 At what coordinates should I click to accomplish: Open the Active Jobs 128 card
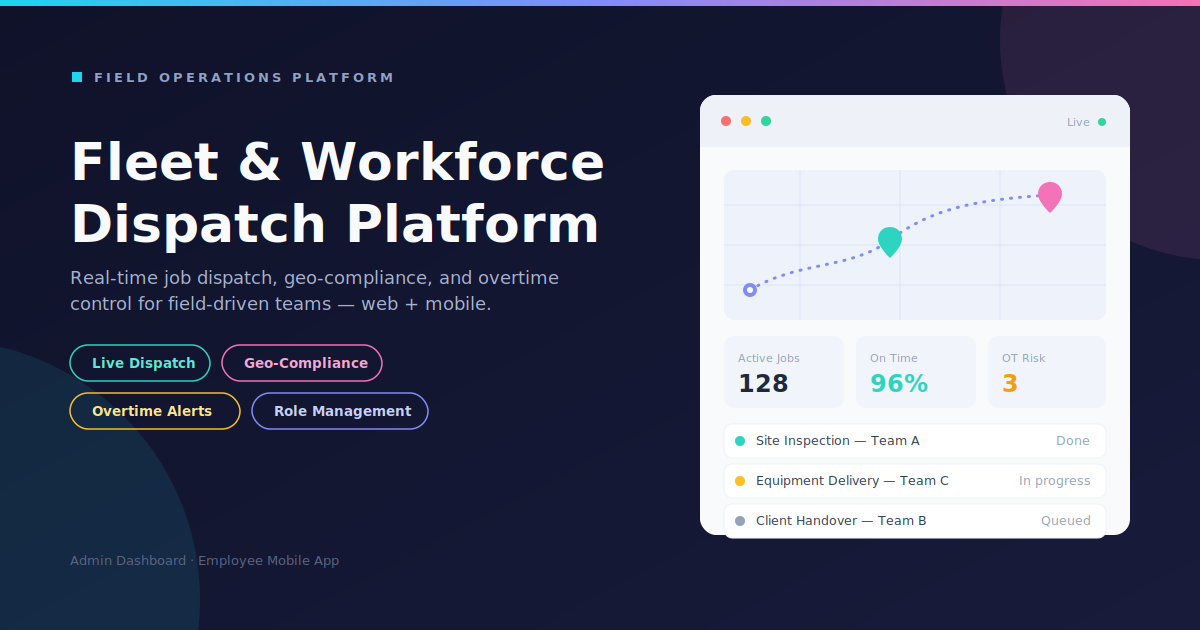pos(784,372)
